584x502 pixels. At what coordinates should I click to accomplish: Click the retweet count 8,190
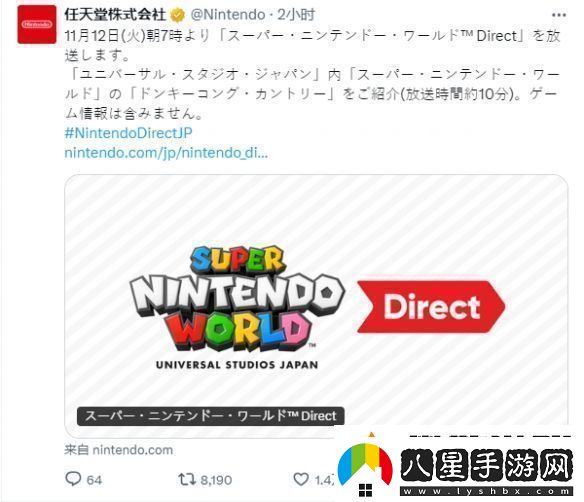(216, 480)
